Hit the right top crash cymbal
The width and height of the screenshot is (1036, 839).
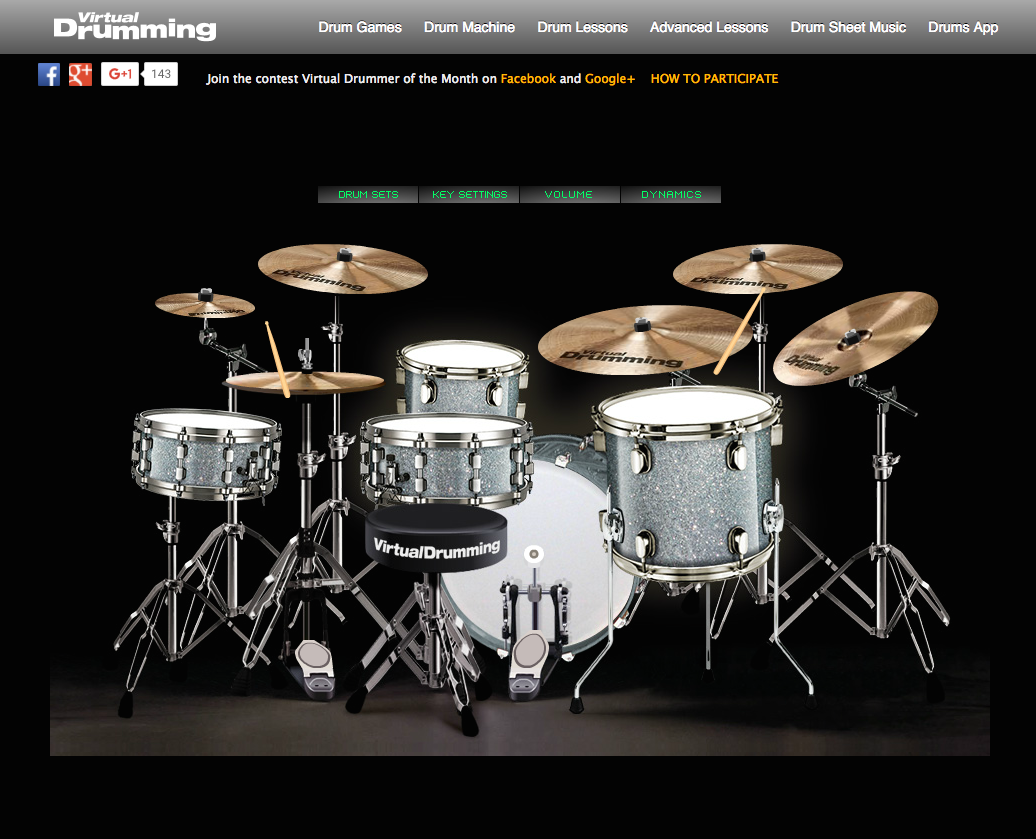click(757, 268)
